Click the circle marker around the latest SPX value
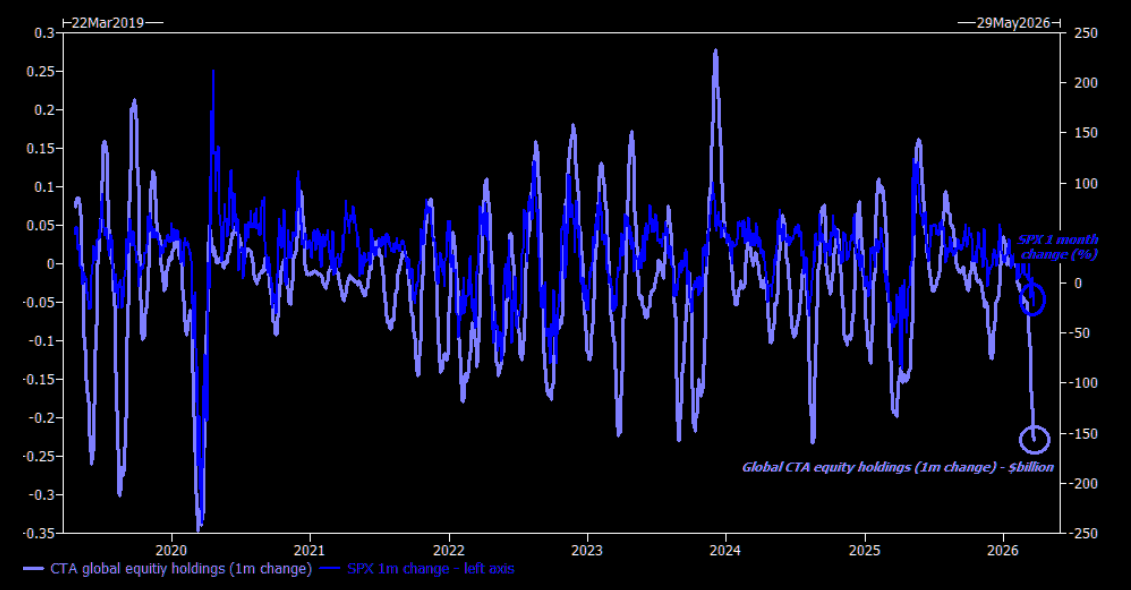 (1033, 298)
